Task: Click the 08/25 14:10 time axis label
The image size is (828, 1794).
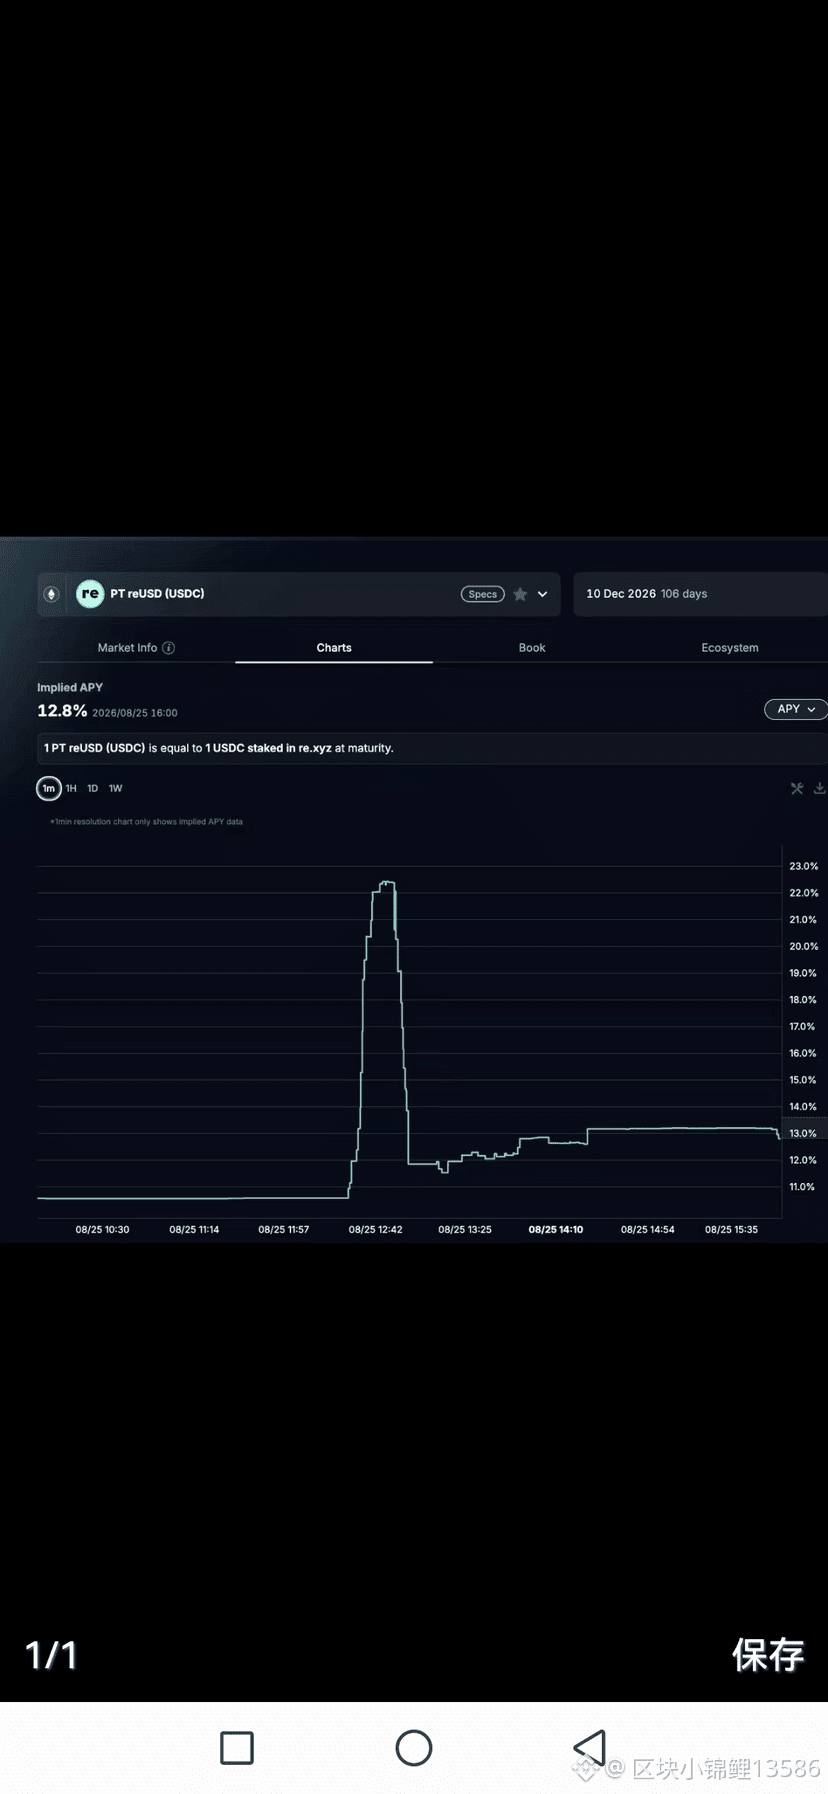Action: (x=556, y=1230)
